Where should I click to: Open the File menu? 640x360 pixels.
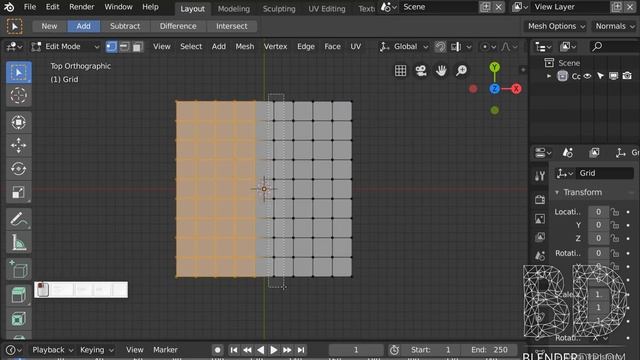point(30,7)
